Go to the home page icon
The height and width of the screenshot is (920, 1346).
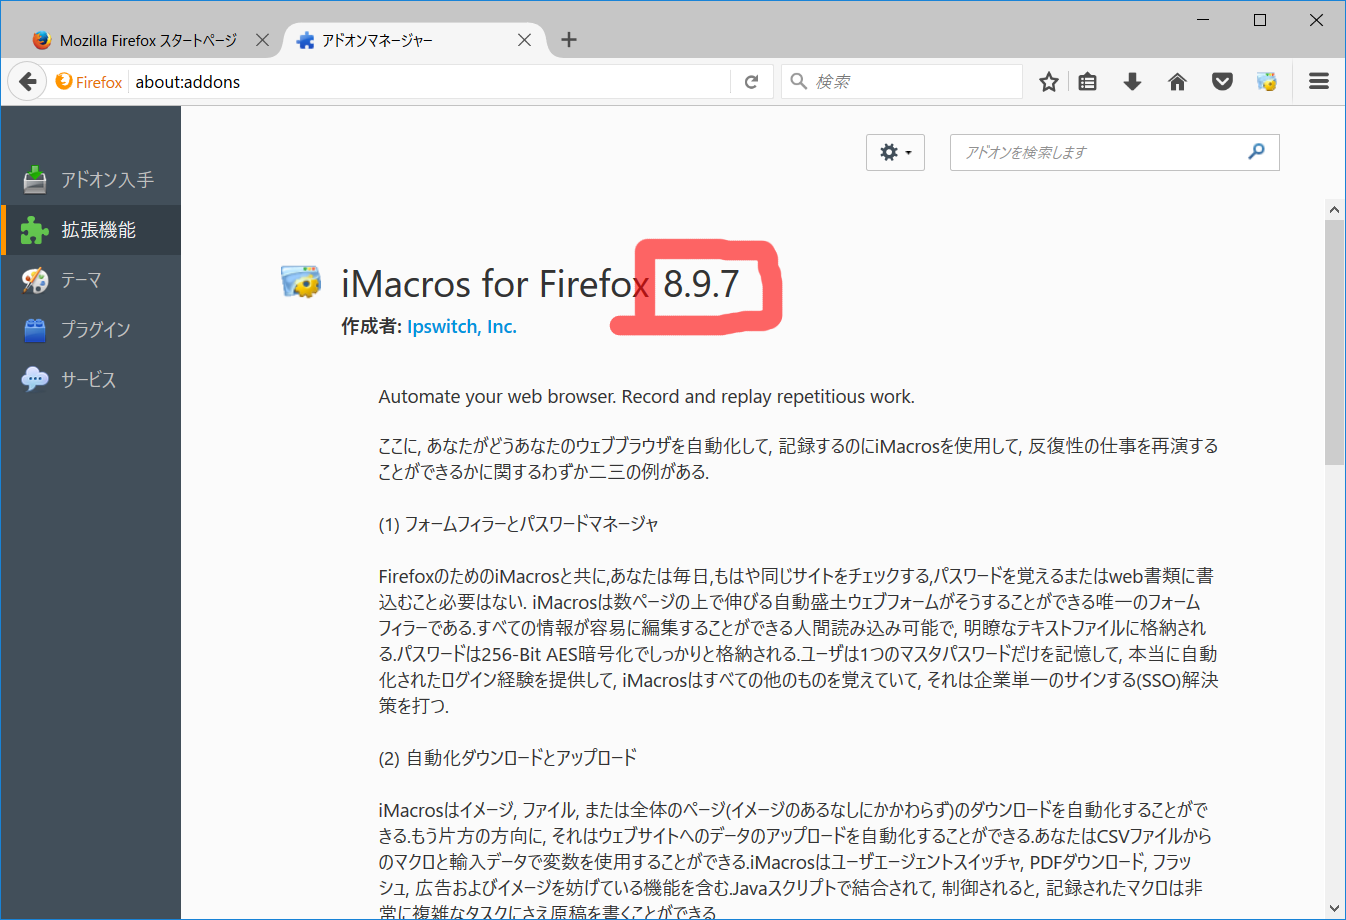pyautogui.click(x=1177, y=82)
